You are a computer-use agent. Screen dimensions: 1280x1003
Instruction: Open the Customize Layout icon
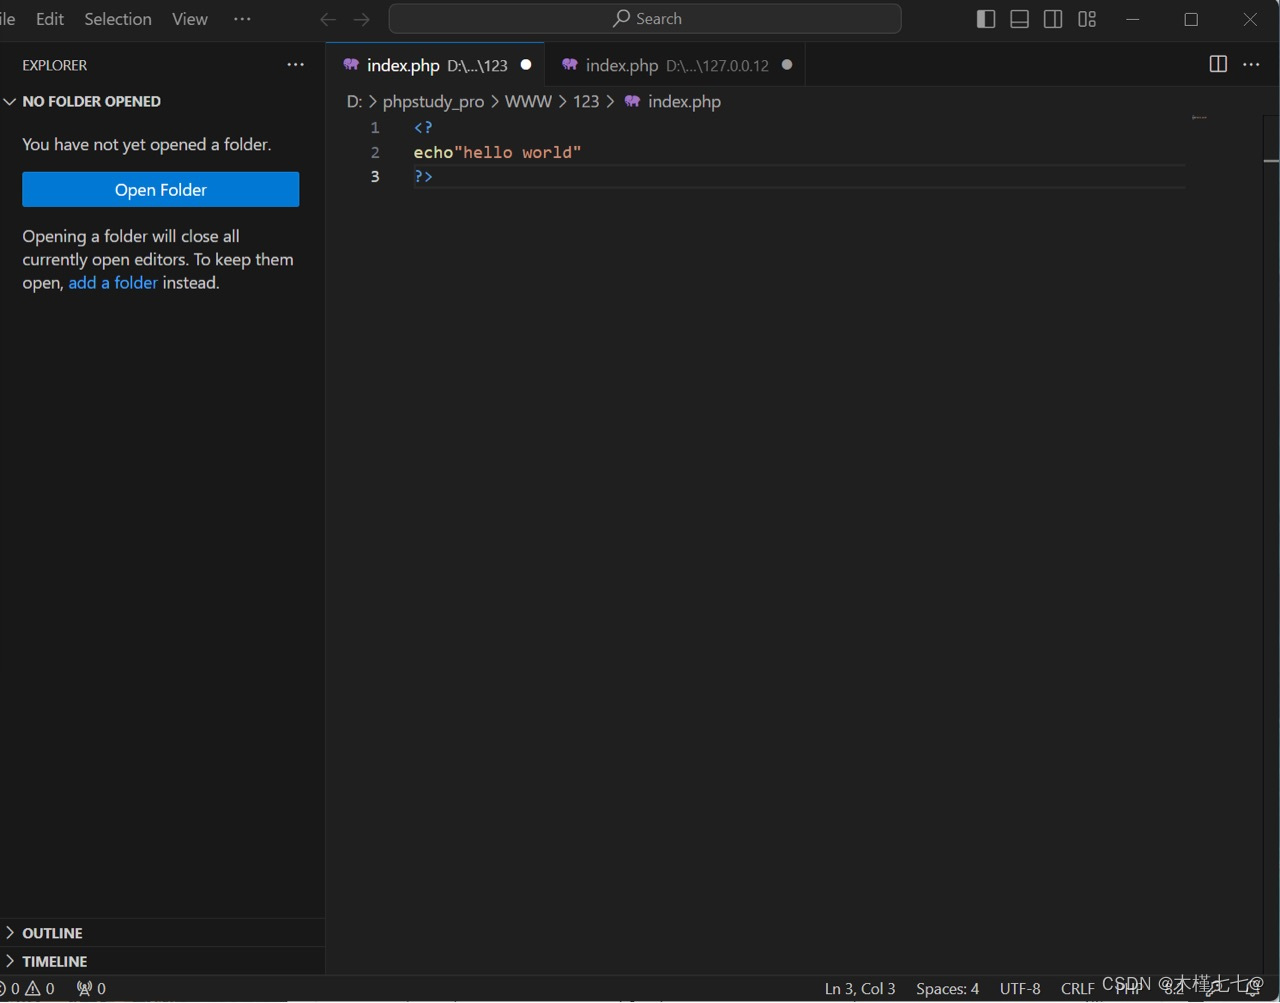click(x=1087, y=19)
